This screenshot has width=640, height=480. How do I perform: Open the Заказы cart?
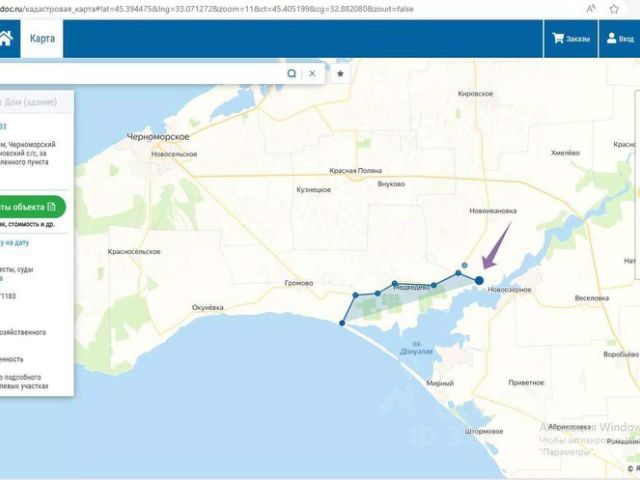click(x=571, y=39)
